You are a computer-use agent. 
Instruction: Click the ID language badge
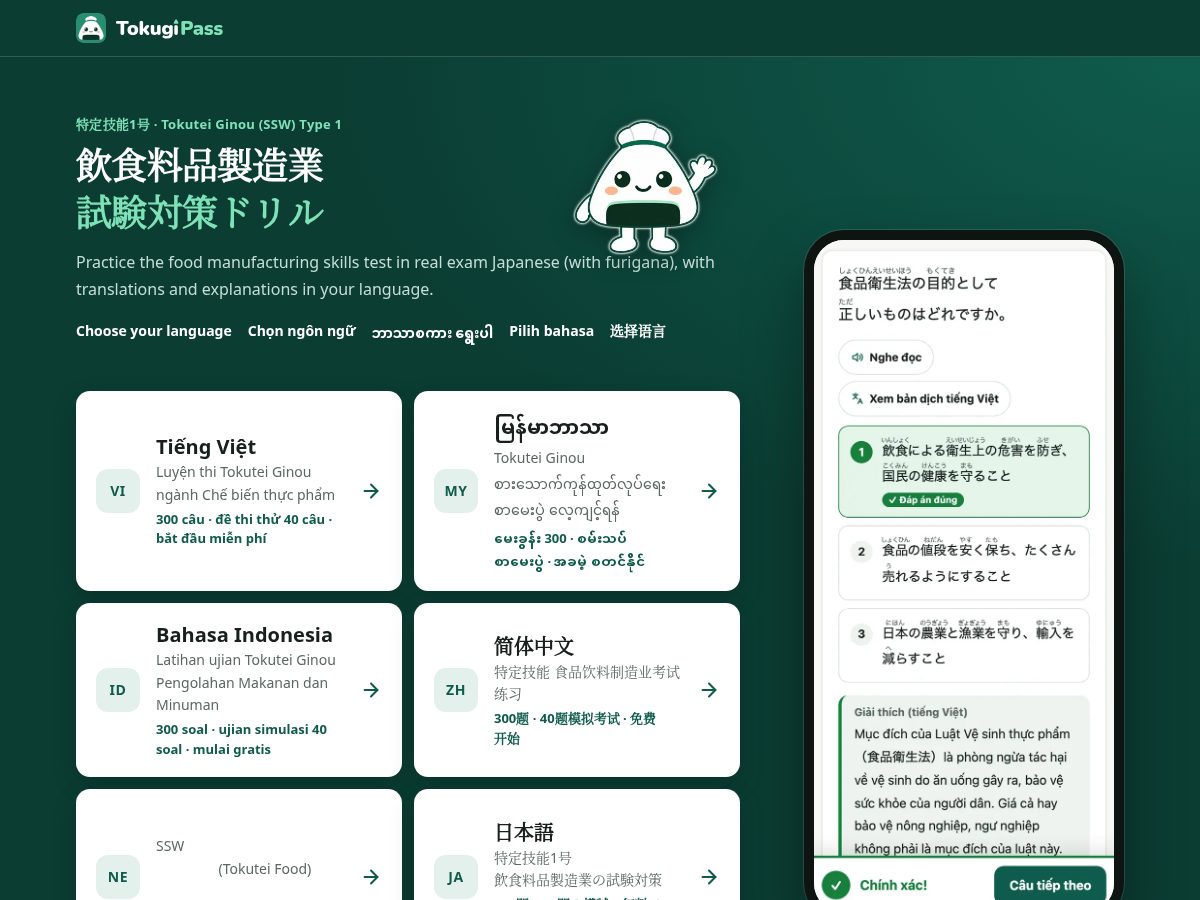click(x=118, y=690)
